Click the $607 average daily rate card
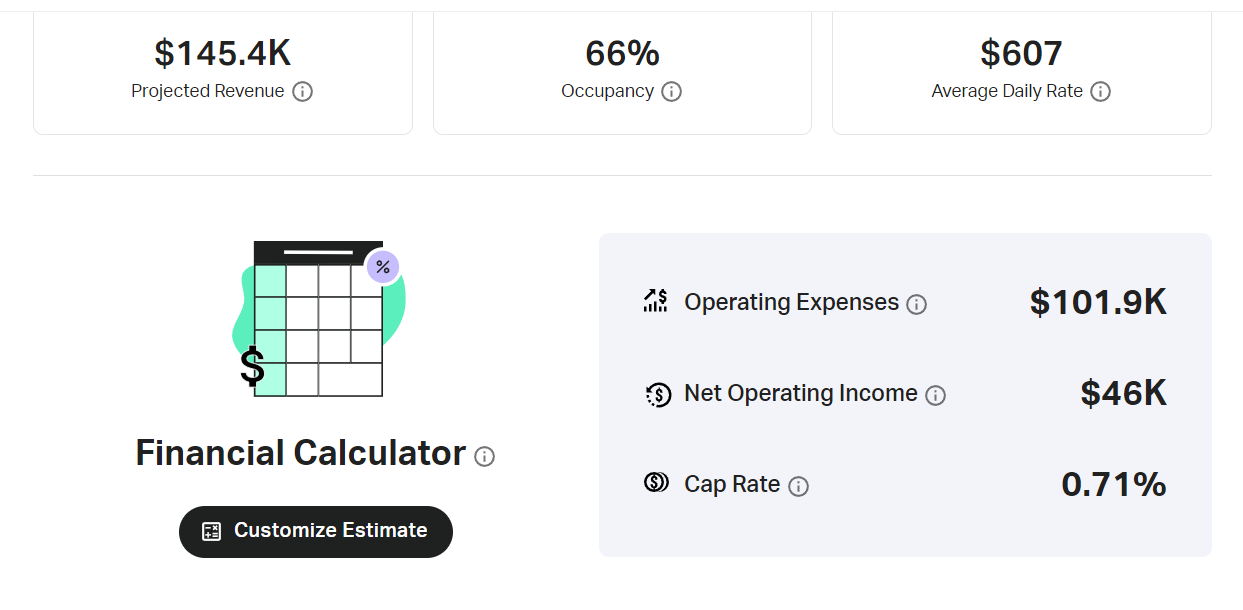The width and height of the screenshot is (1243, 610). (x=1021, y=68)
